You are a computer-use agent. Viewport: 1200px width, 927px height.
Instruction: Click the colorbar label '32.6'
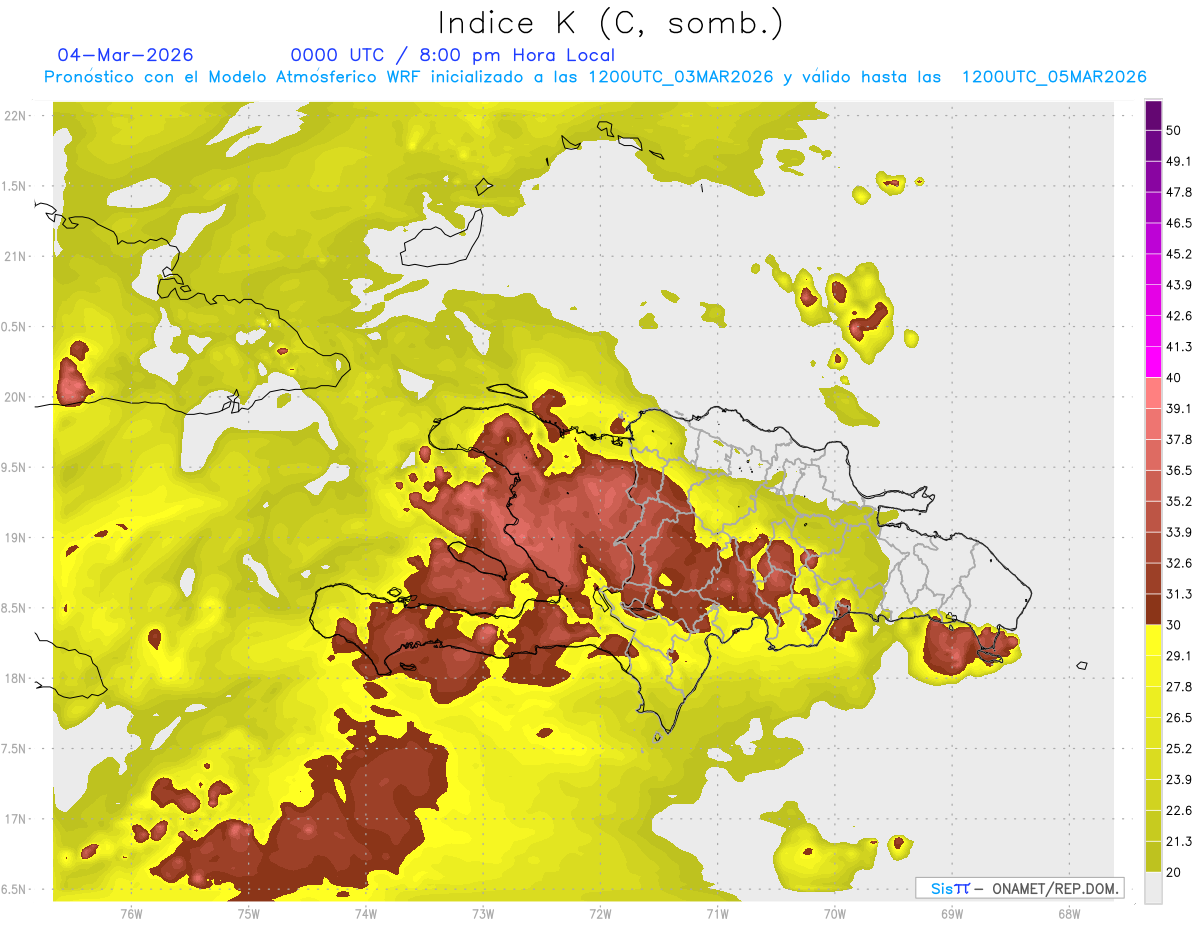pos(1179,563)
